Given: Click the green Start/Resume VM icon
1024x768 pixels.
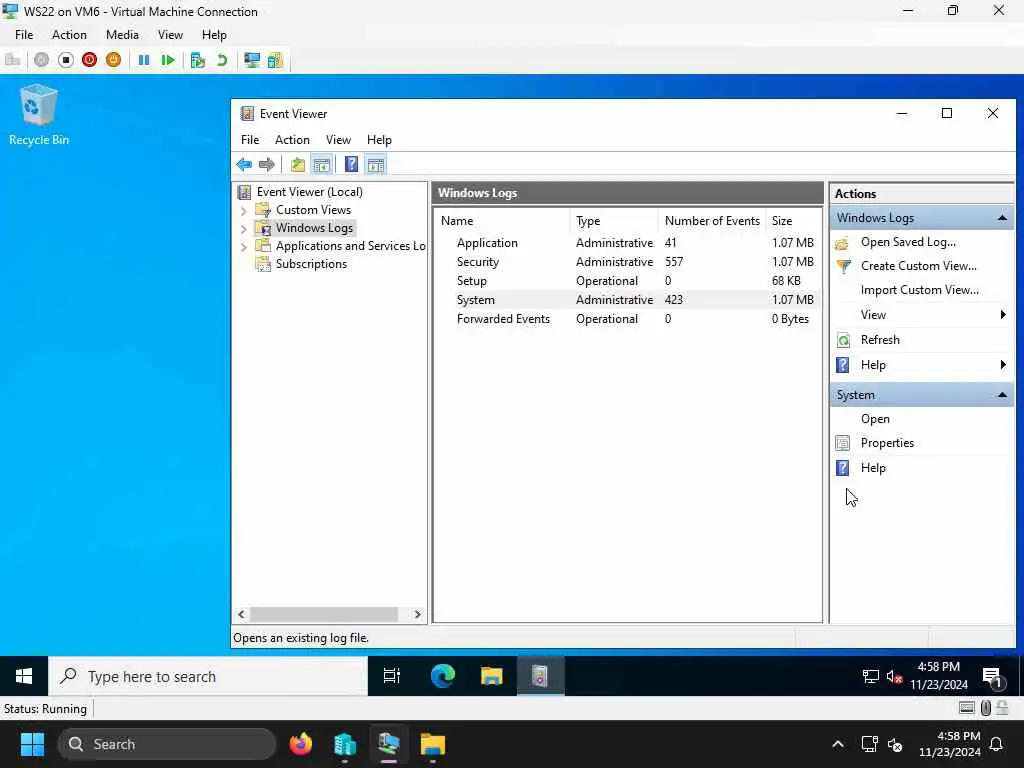Looking at the screenshot, I should click(168, 60).
